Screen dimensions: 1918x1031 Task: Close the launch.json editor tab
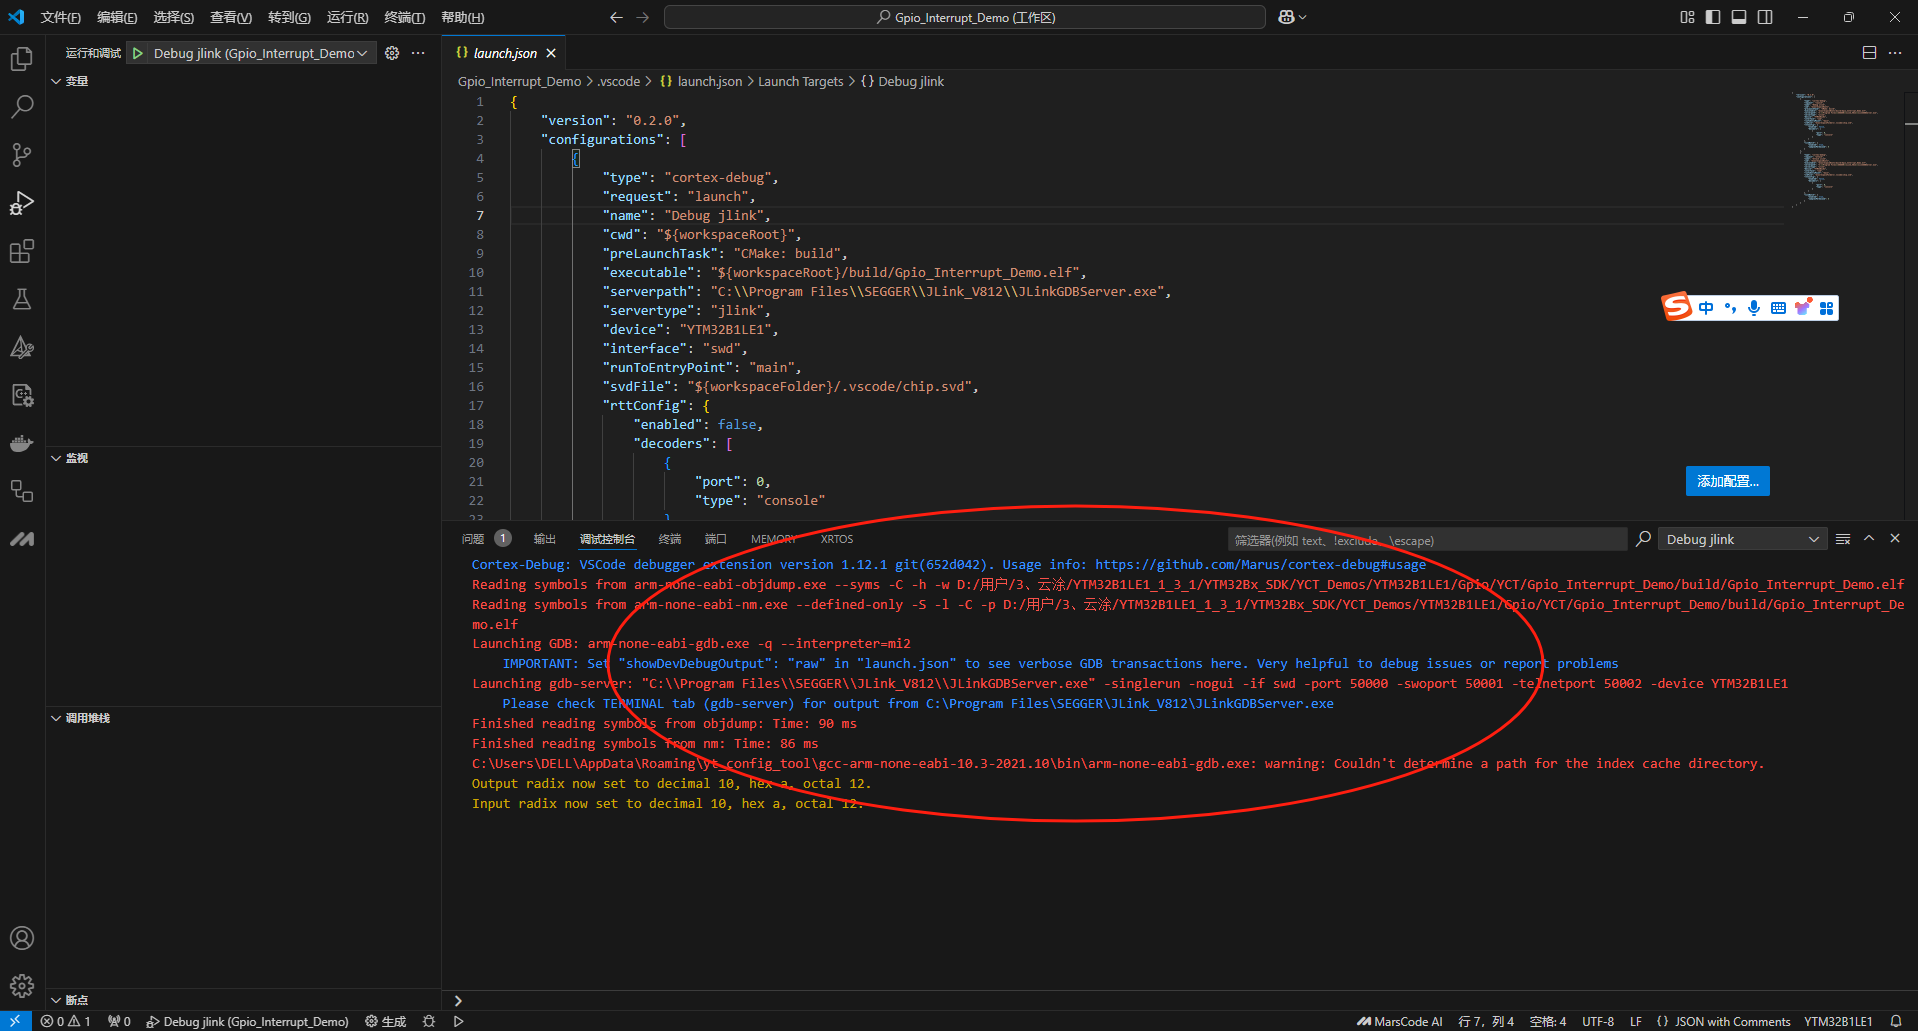tap(551, 53)
